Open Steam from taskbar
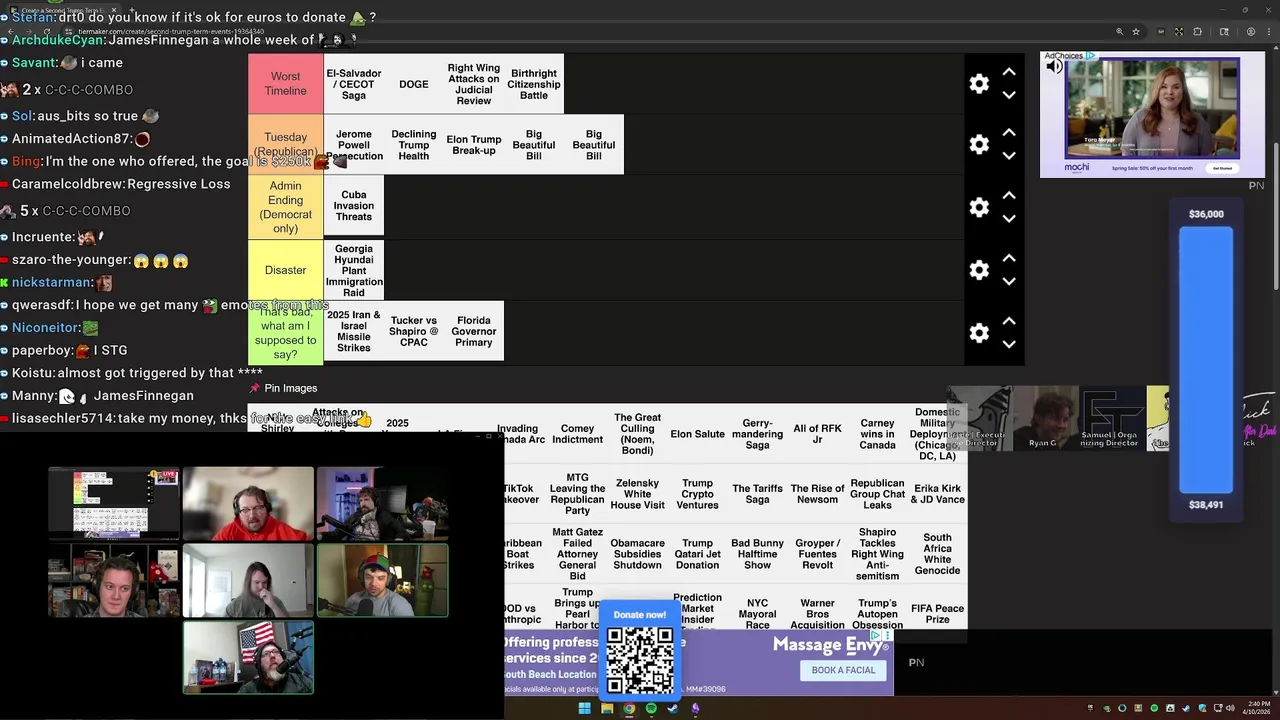The height and width of the screenshot is (720, 1280). point(673,708)
